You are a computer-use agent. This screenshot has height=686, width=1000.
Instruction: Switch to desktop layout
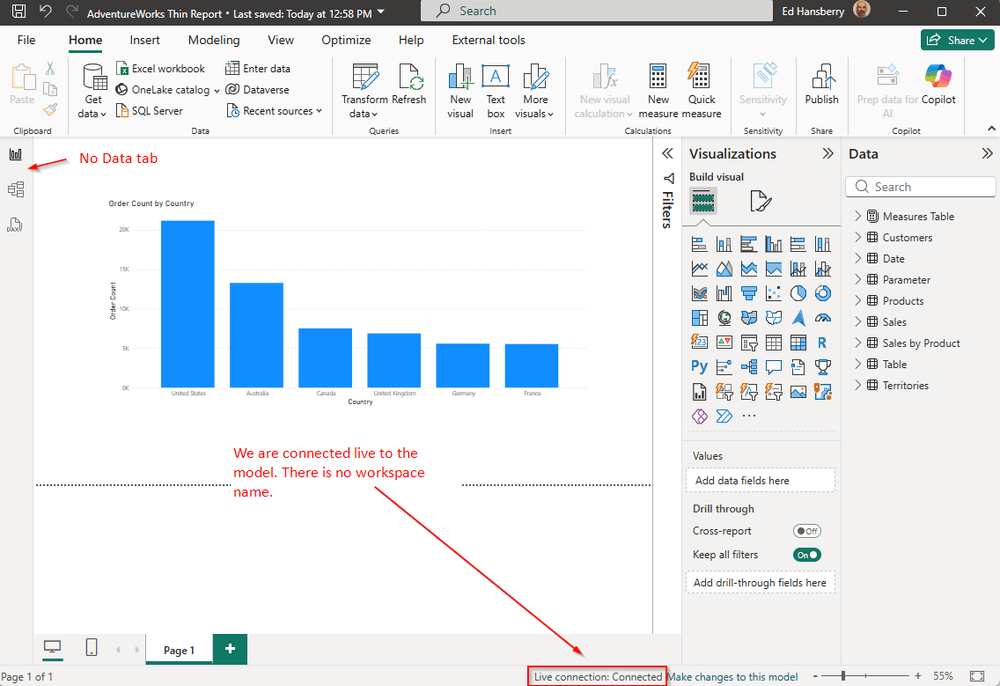[52, 648]
